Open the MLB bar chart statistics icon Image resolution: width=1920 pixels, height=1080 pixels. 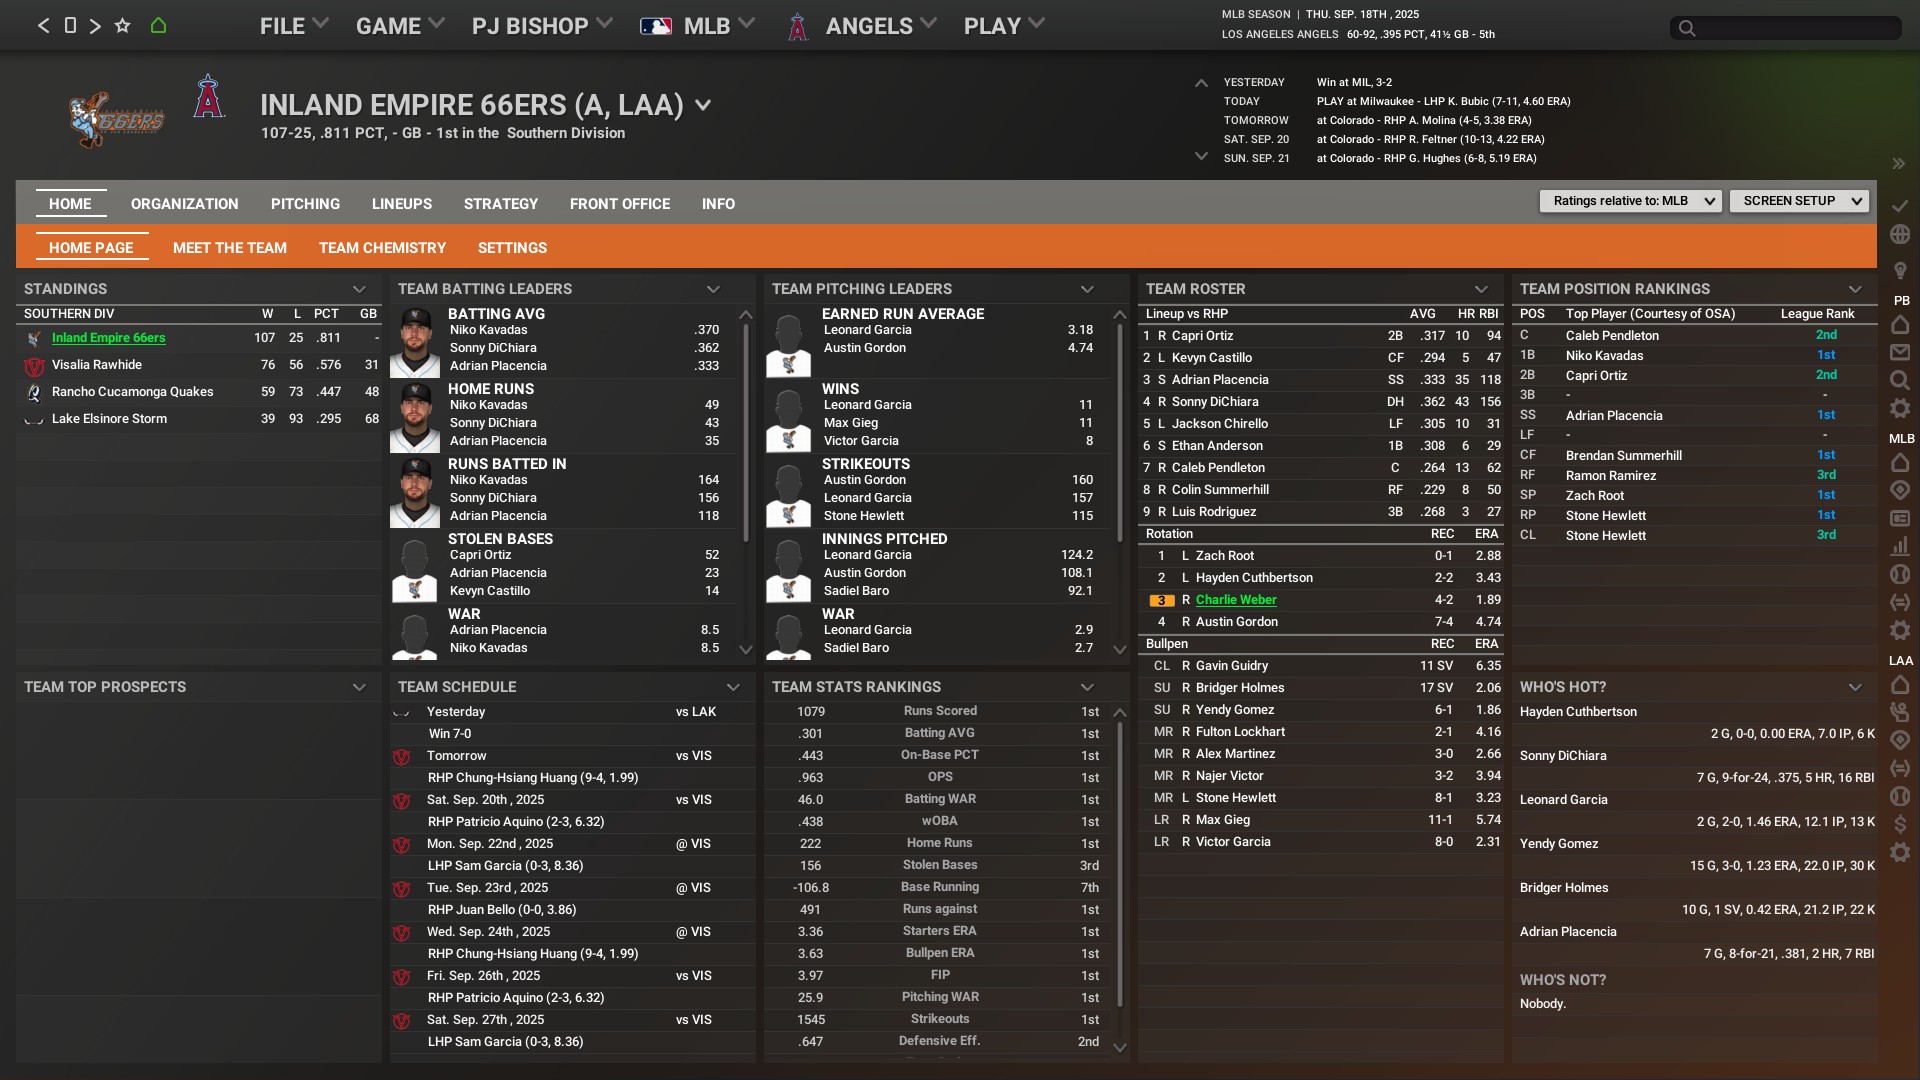pos(1900,547)
